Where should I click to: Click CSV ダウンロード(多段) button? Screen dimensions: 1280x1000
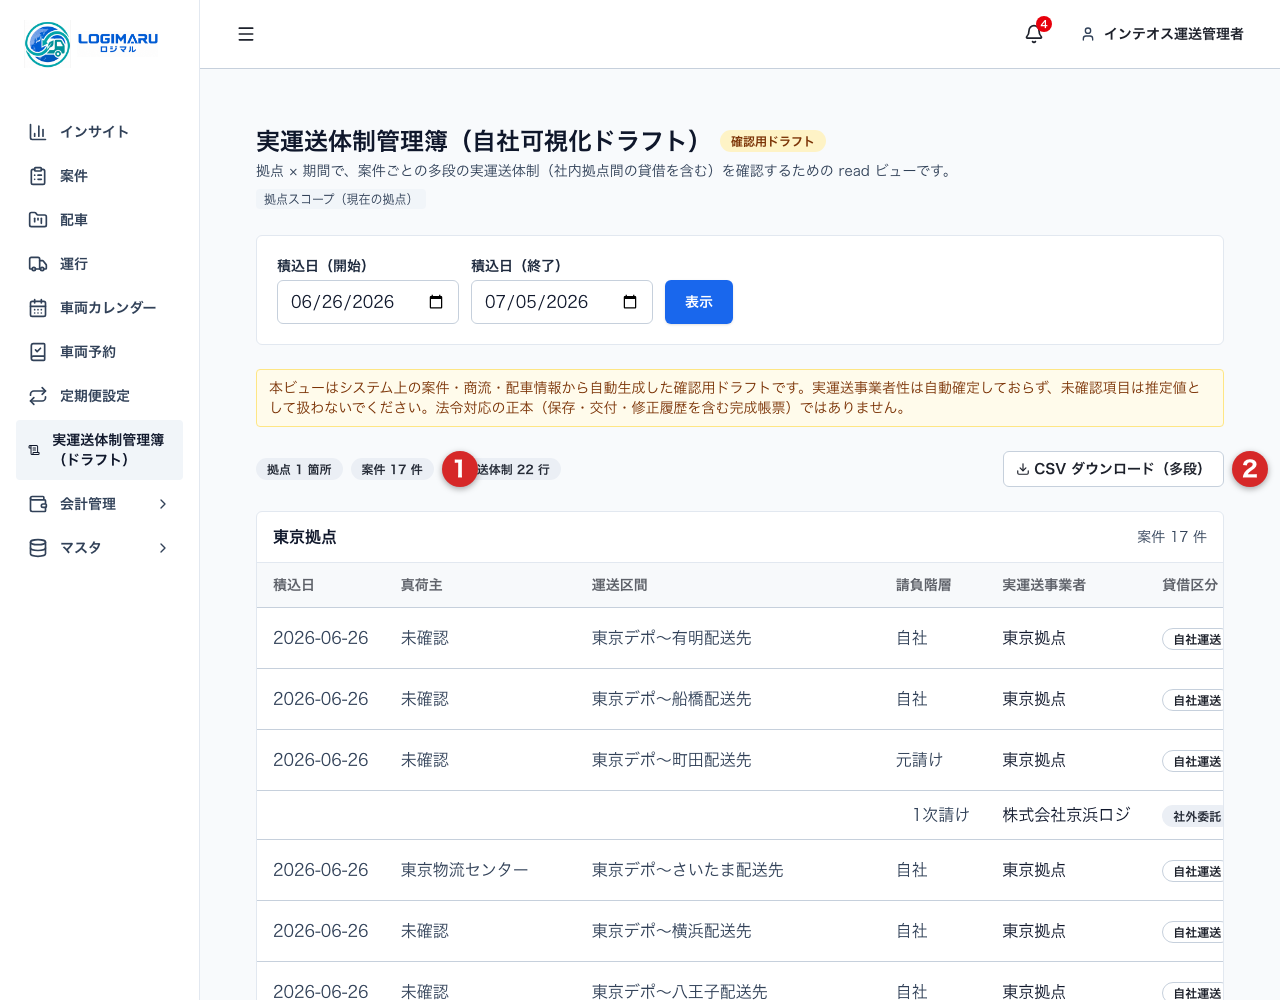(1113, 469)
